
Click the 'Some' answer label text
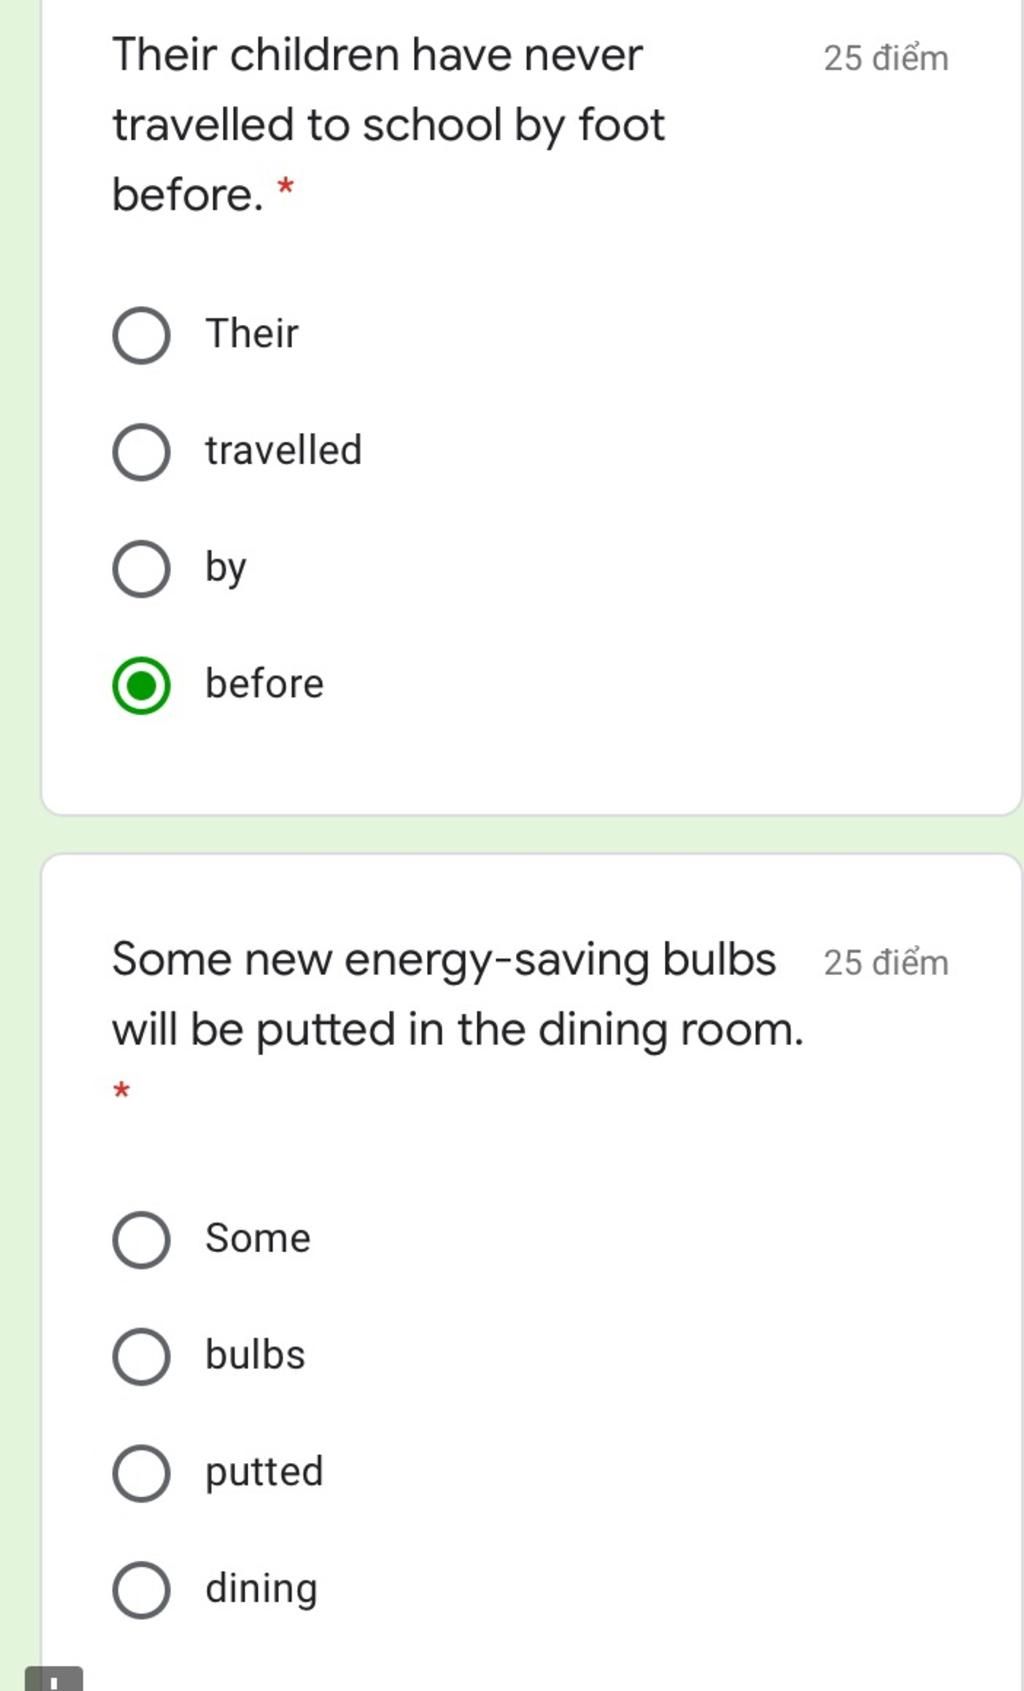(258, 1238)
